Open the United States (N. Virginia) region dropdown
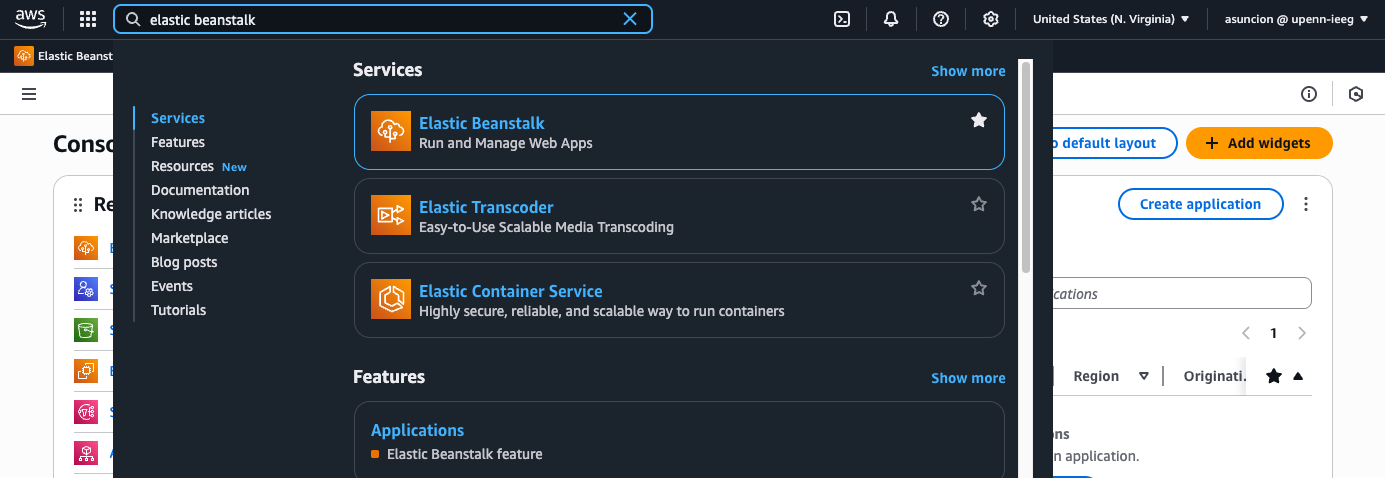1385x478 pixels. click(1111, 19)
